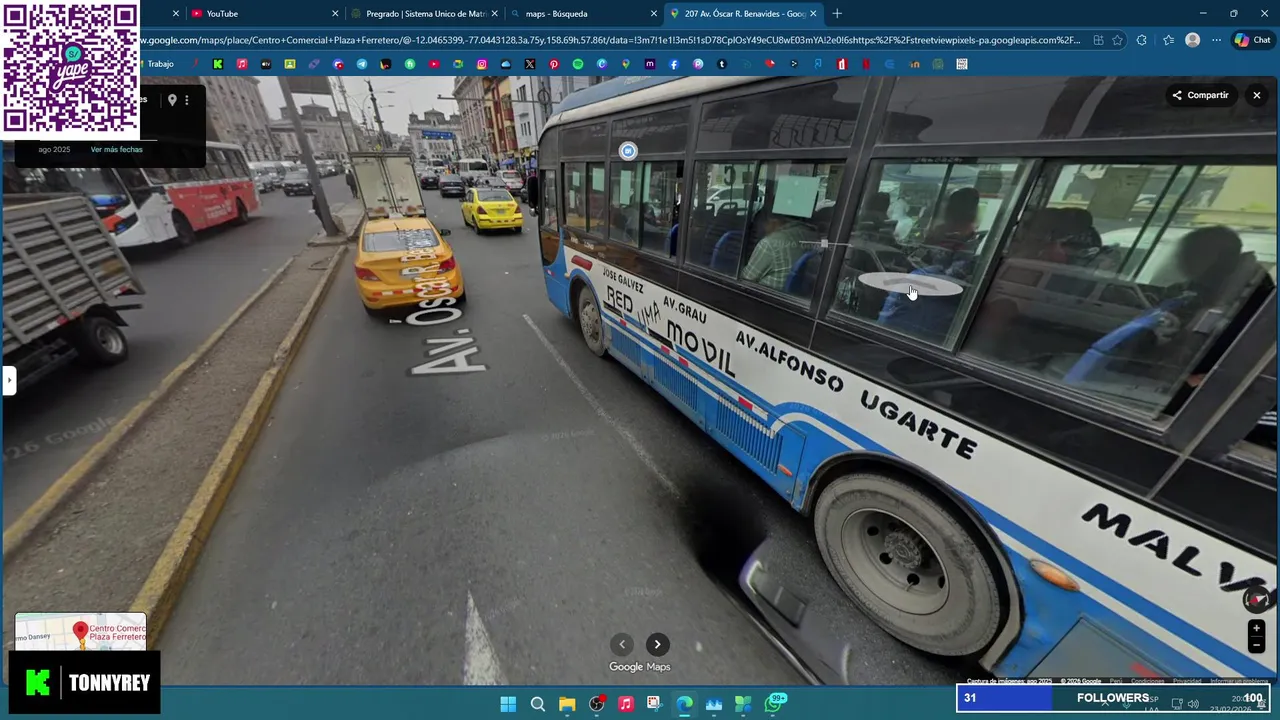Open the Netflix bookmark
The image size is (1280, 720).
pos(866,64)
